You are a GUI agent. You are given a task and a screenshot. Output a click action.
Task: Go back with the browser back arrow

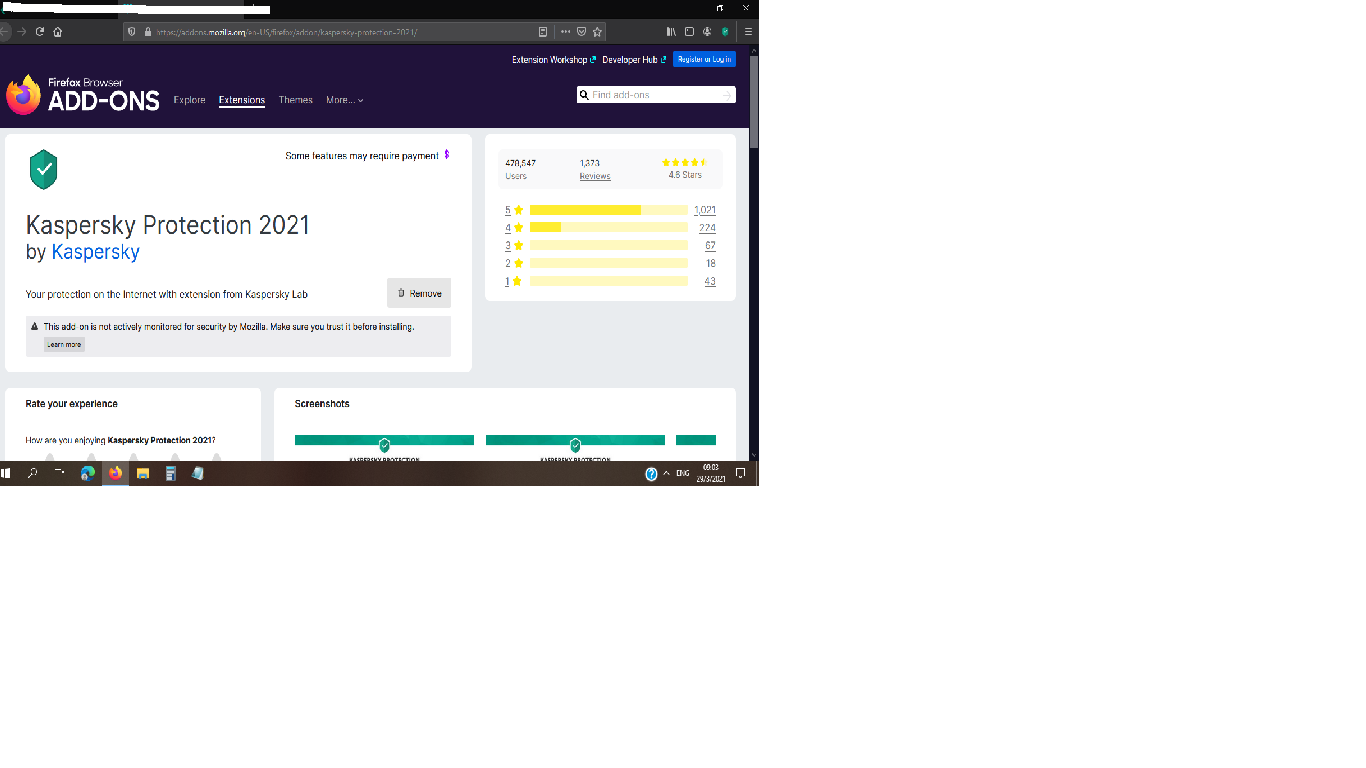[4, 32]
